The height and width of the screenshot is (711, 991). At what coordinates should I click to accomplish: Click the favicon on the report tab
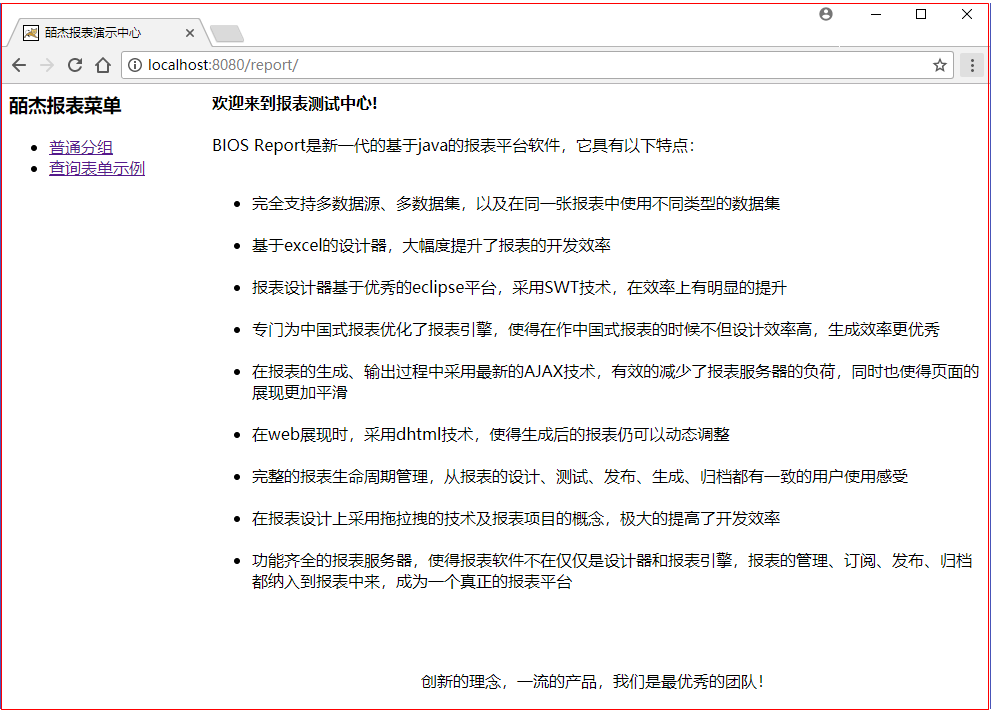point(31,33)
